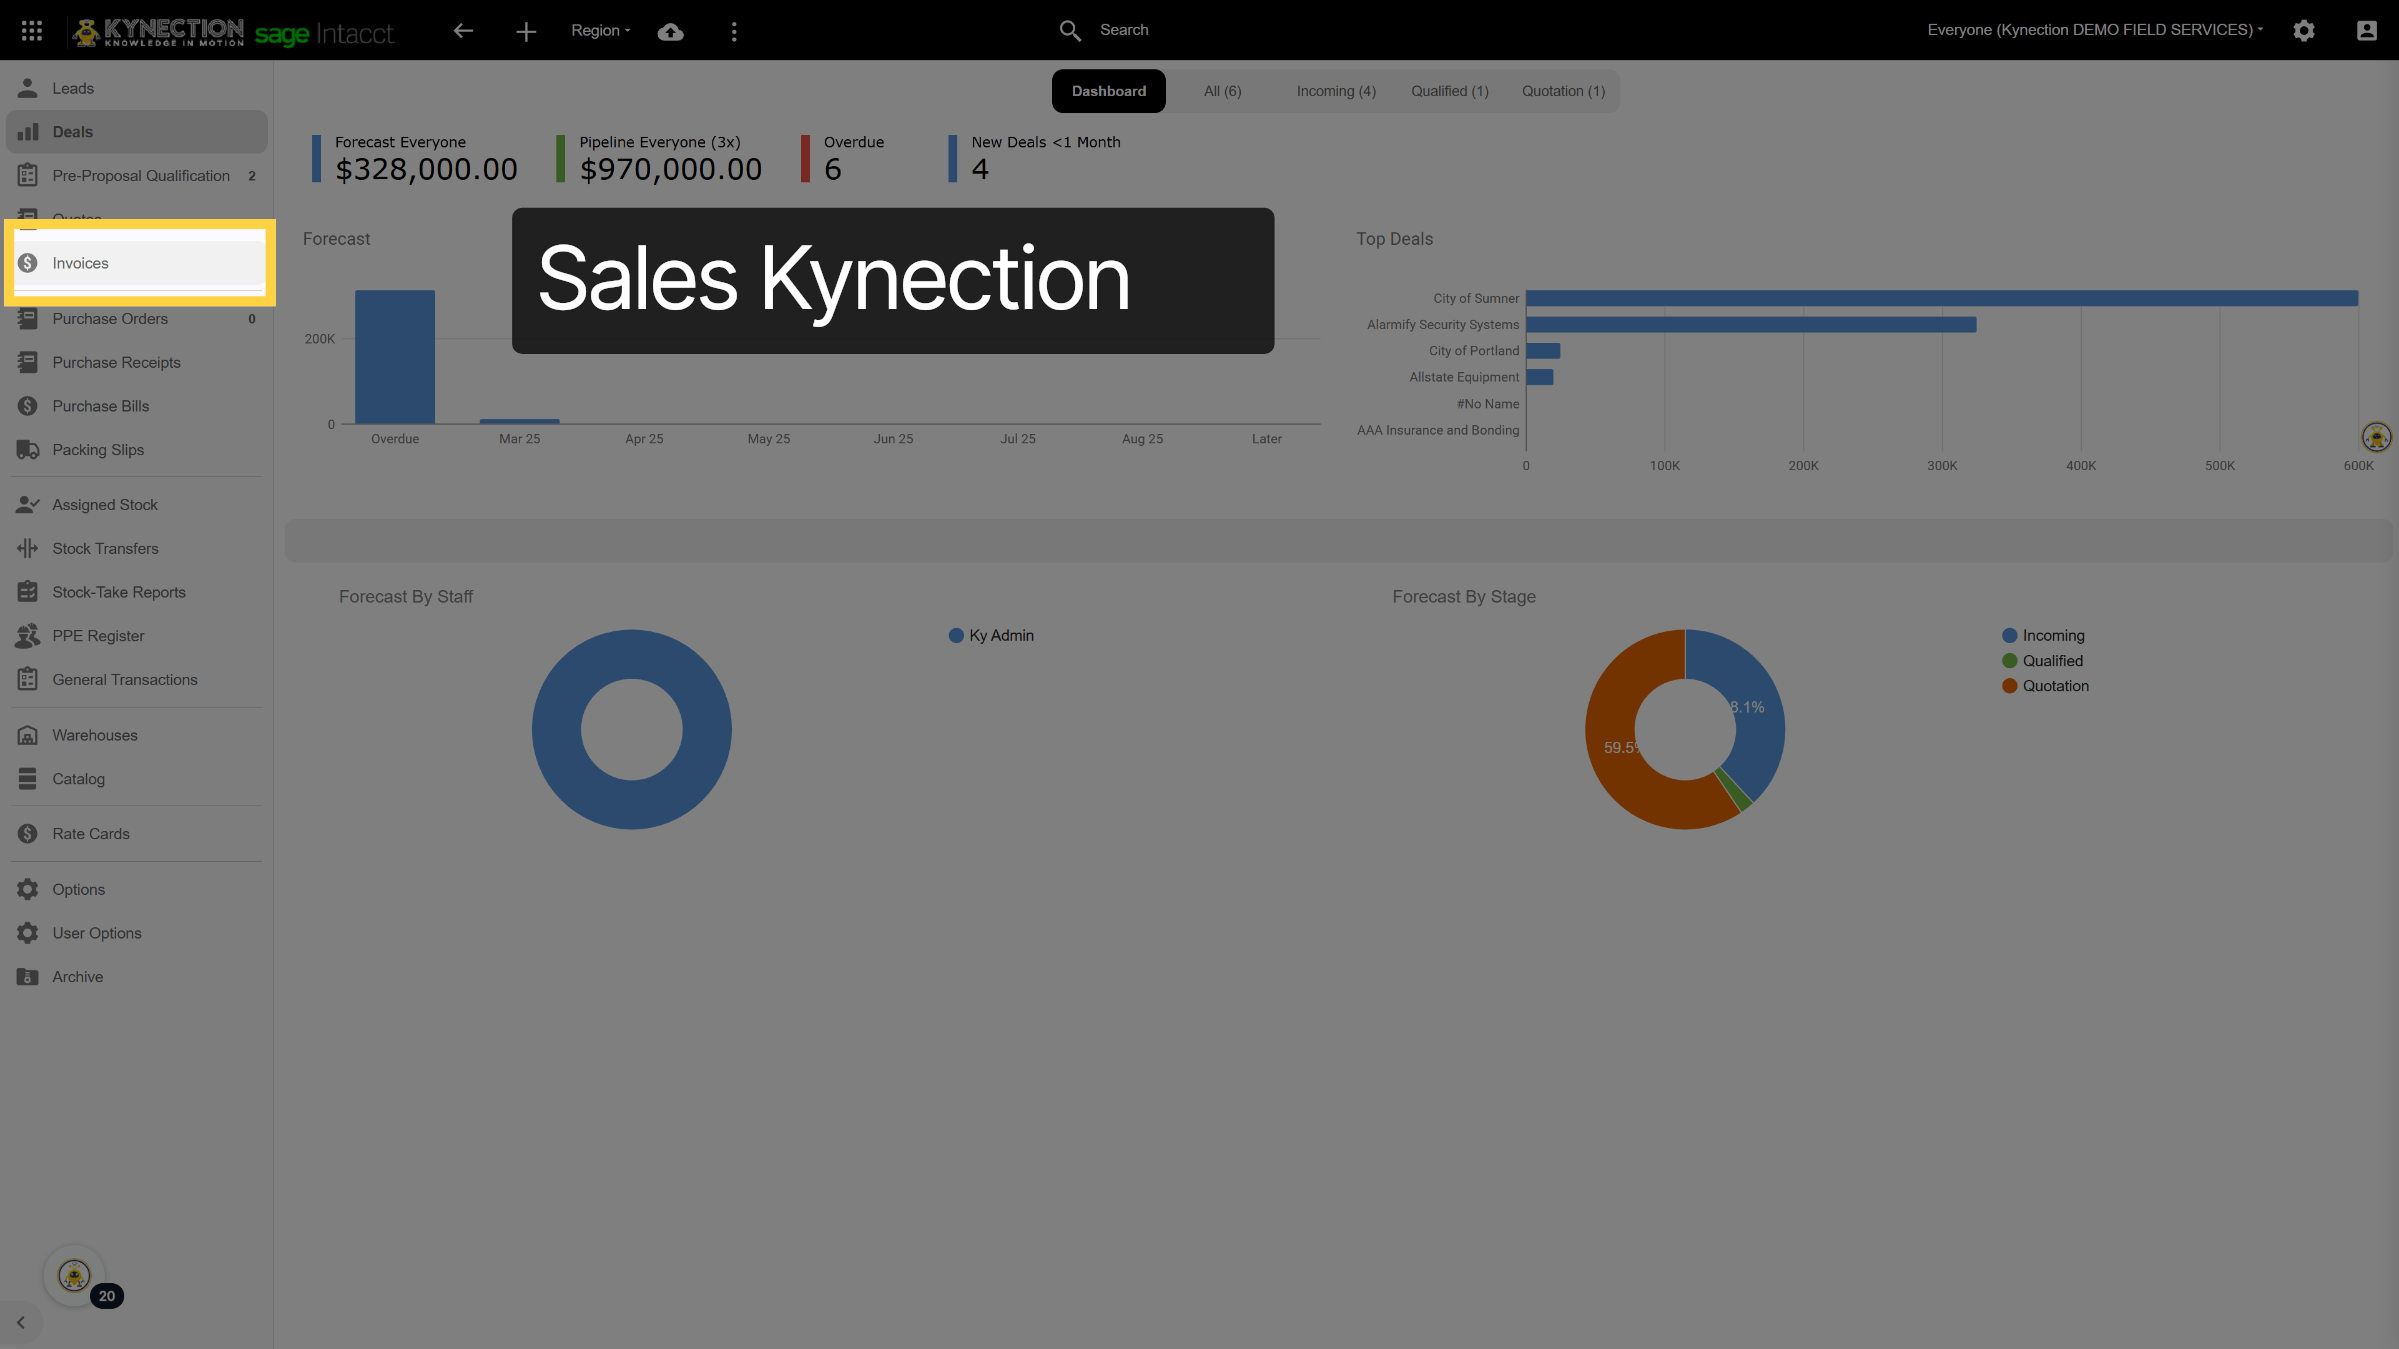2399x1349 pixels.
Task: Click the Kynection Sage Intacct logo
Action: (233, 32)
